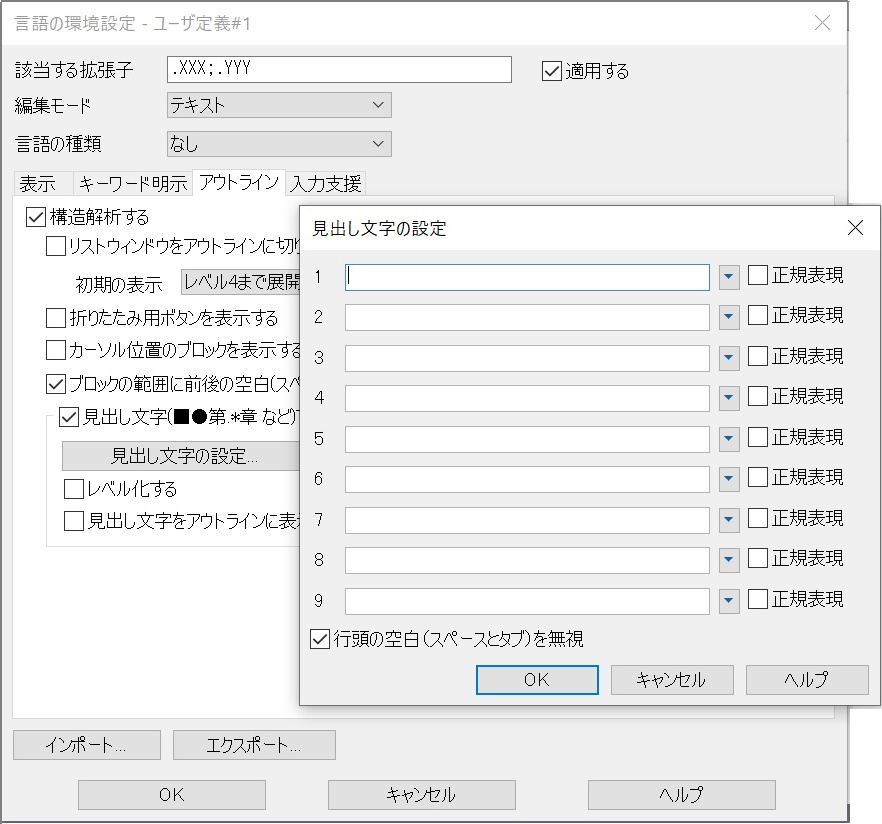
Task: Open dropdown arrow for heading row 5
Action: coord(729,439)
